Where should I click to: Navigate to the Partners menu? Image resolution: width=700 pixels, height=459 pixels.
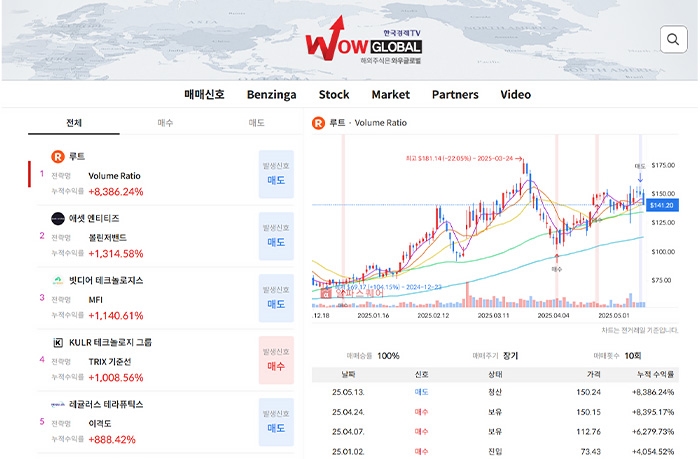click(x=455, y=95)
